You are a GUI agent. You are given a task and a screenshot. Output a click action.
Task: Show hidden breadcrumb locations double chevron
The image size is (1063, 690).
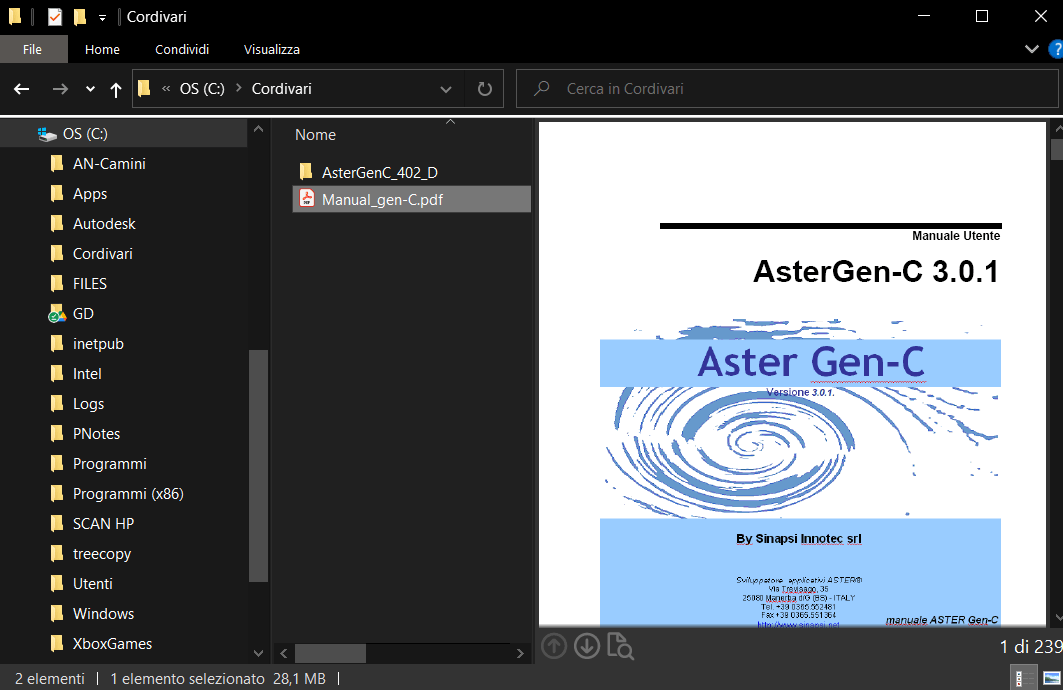click(x=166, y=89)
